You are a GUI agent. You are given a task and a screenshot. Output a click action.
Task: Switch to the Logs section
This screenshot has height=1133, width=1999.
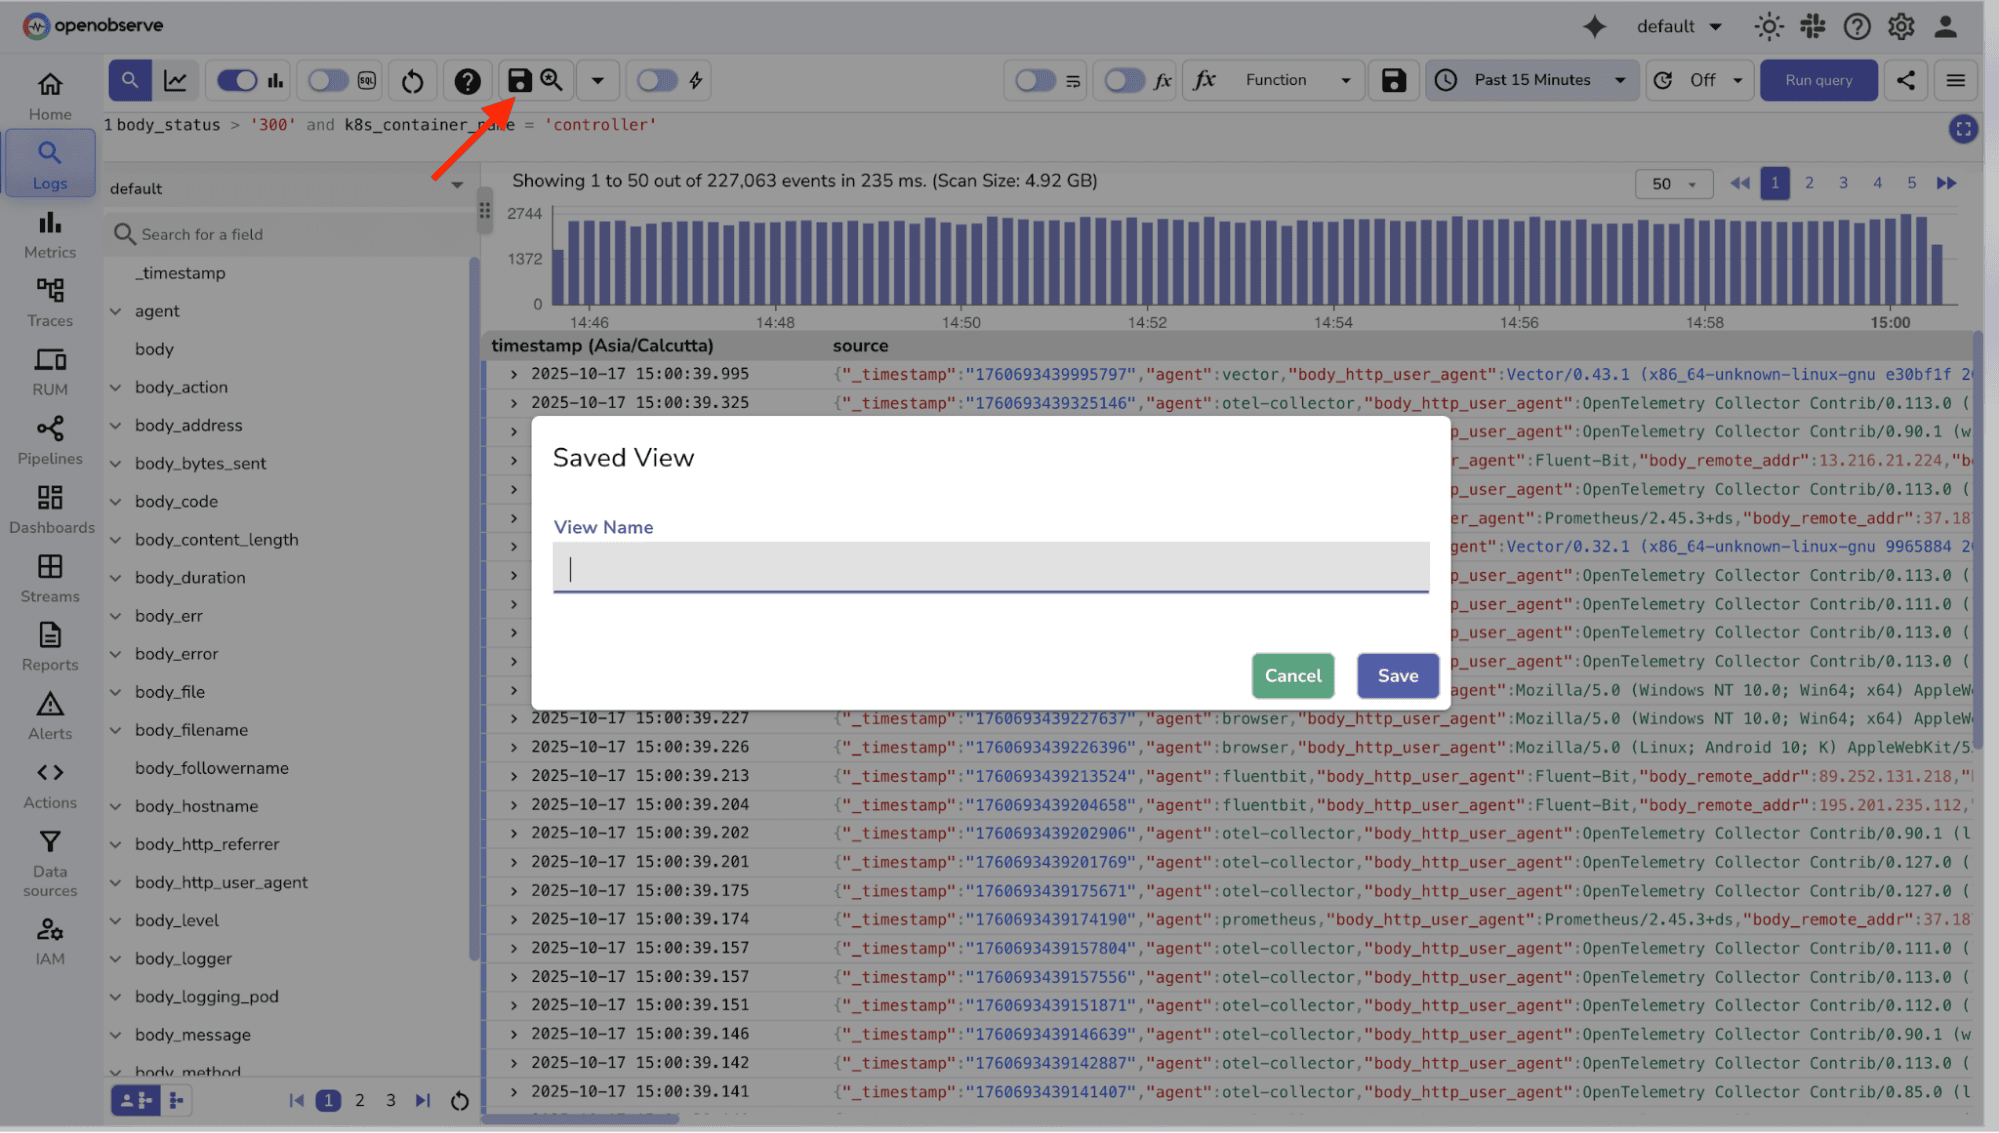pyautogui.click(x=49, y=162)
